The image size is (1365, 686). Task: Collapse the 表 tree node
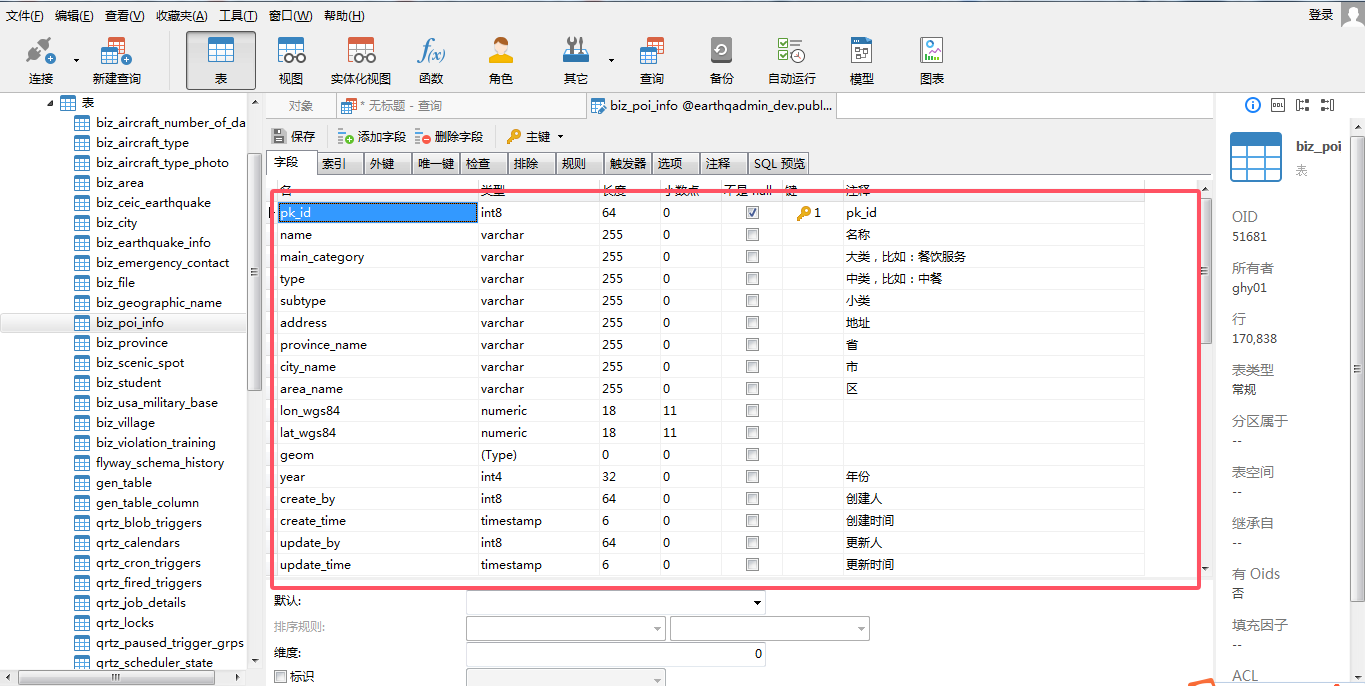[51, 103]
